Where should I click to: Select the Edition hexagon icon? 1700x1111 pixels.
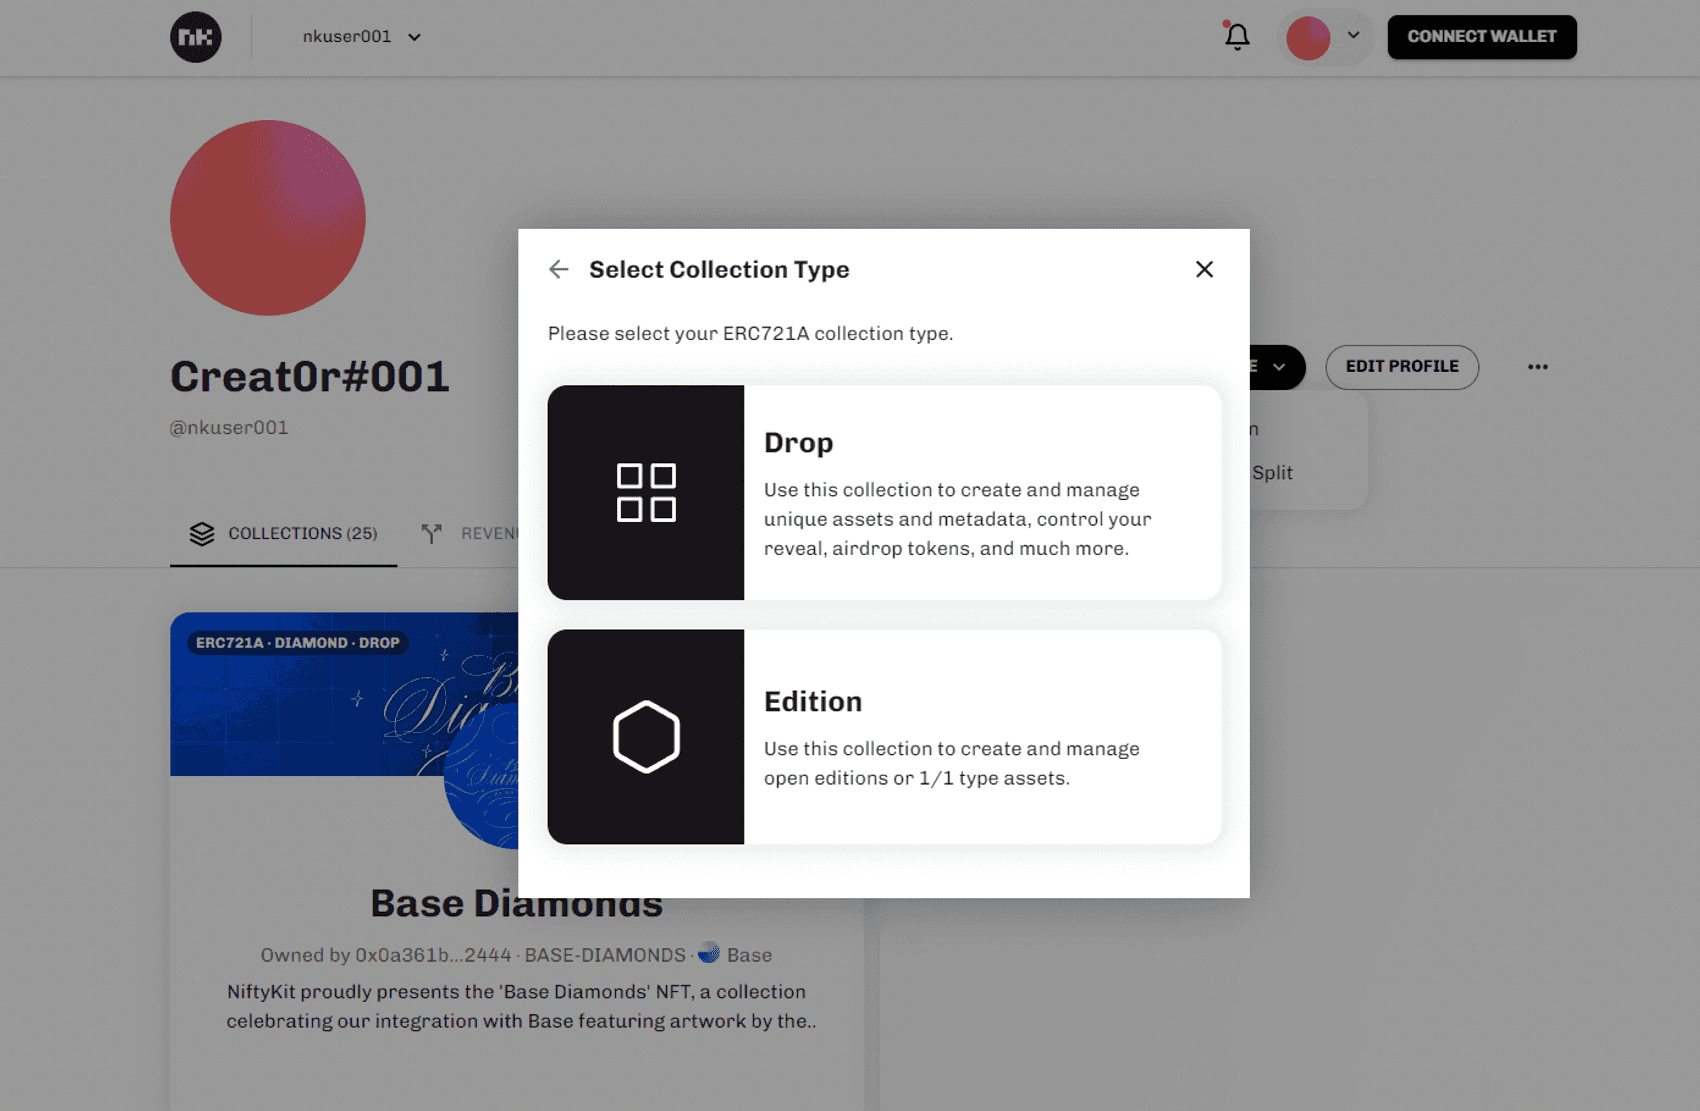click(646, 737)
